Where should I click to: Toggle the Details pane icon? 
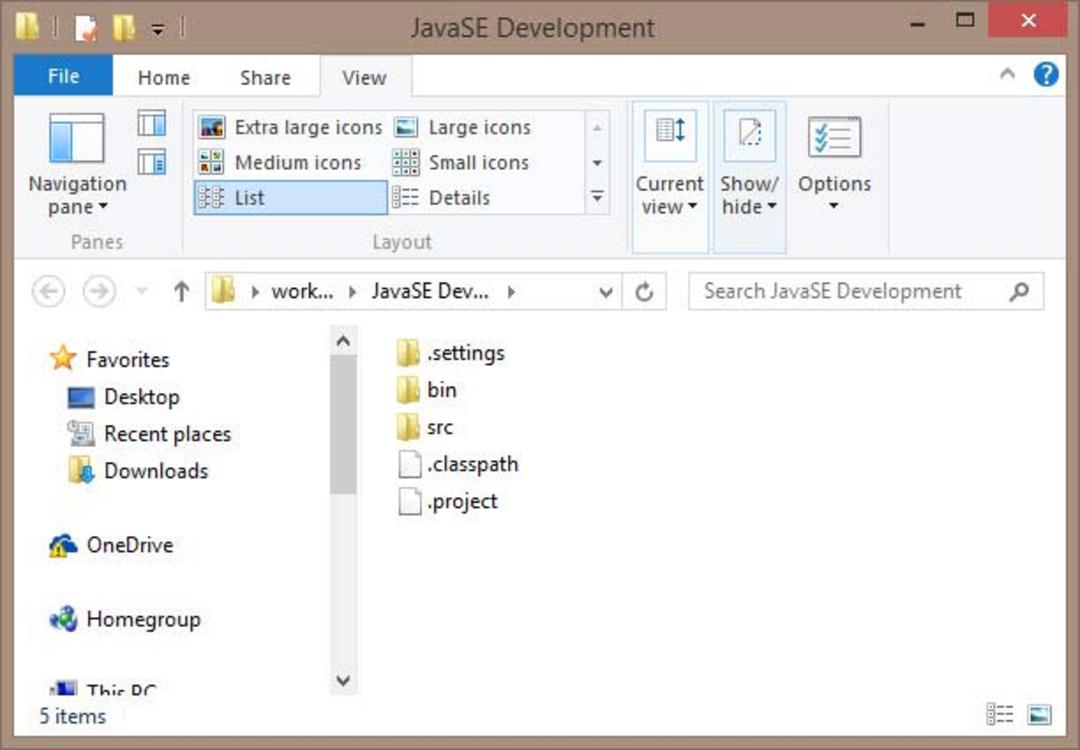152,163
